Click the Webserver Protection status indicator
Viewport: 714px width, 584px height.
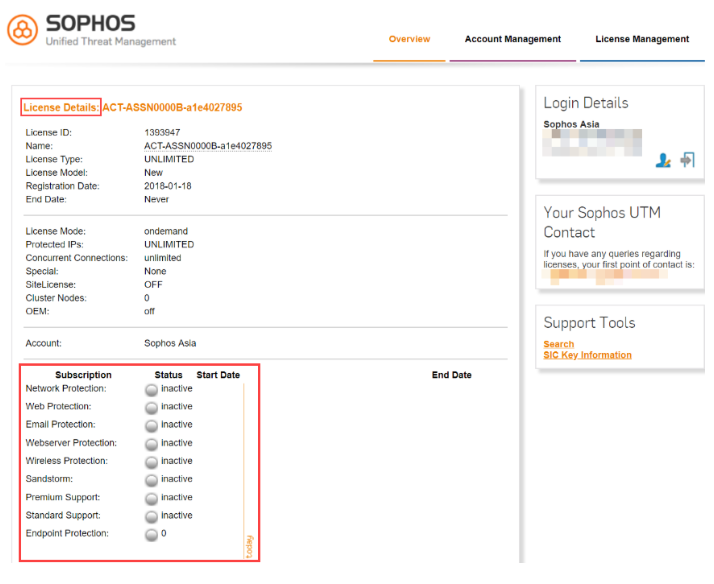tap(151, 444)
